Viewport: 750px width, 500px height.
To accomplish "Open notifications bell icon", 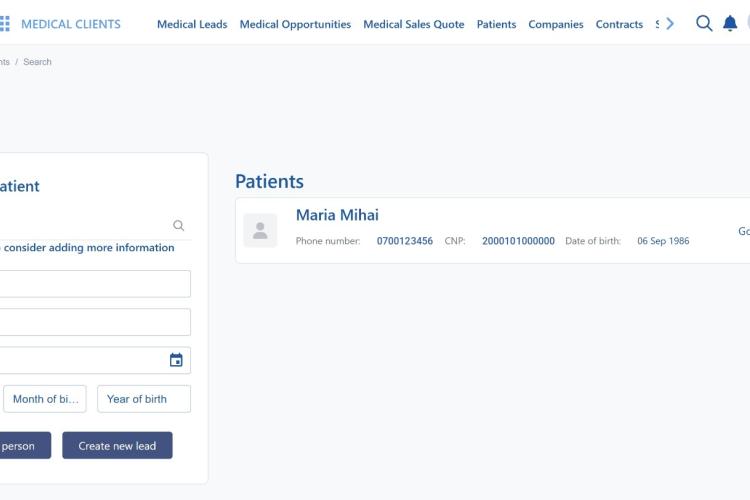I will pos(730,23).
